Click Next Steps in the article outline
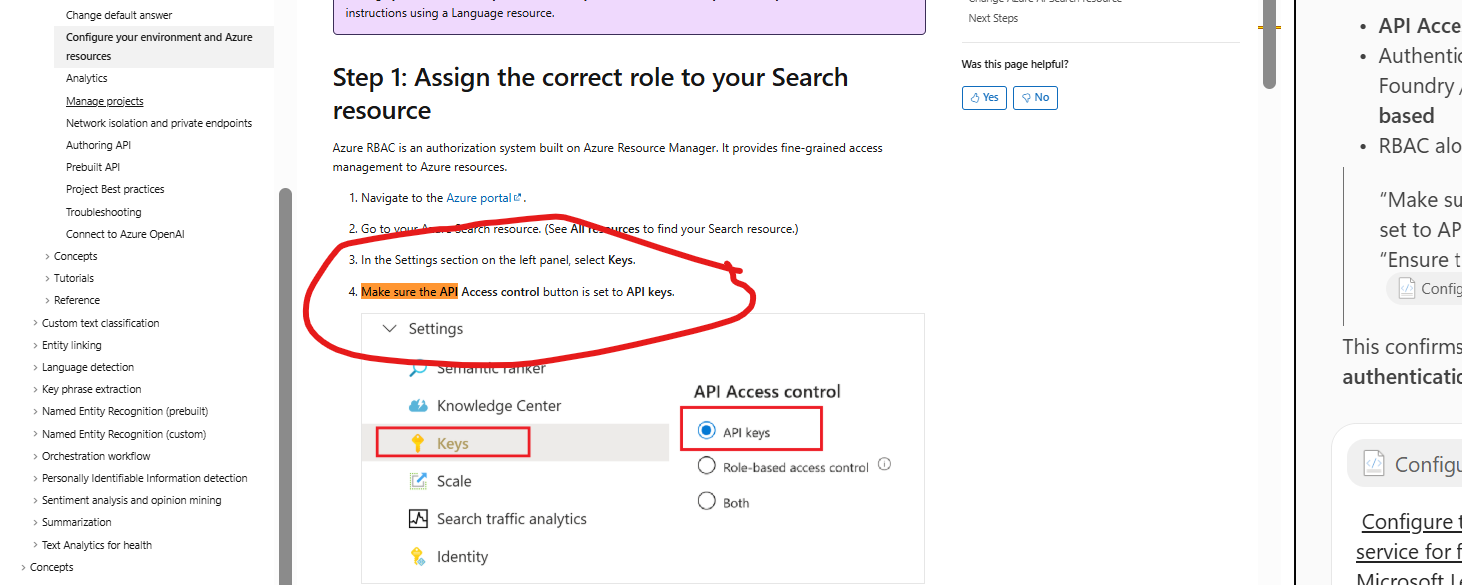1462x585 pixels. 993,18
